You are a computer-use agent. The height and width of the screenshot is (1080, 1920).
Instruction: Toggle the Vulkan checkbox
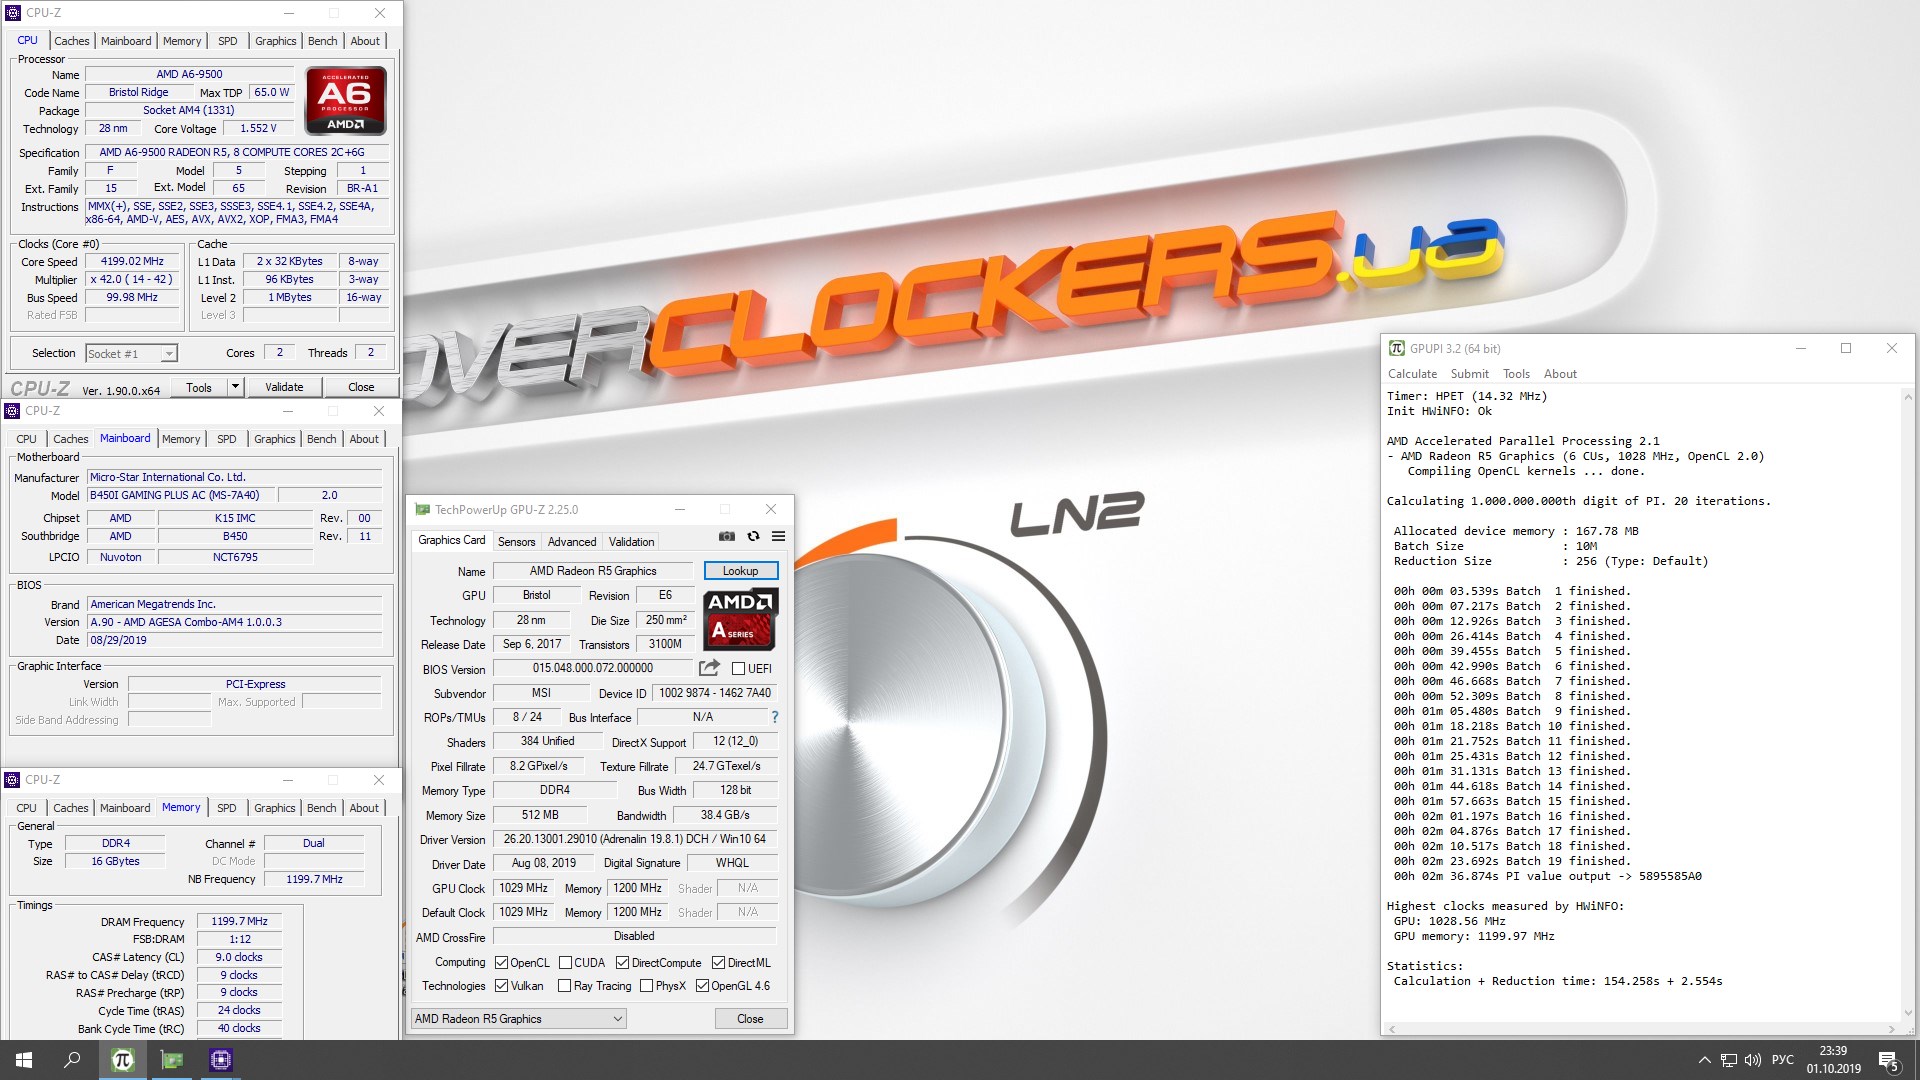[x=501, y=985]
